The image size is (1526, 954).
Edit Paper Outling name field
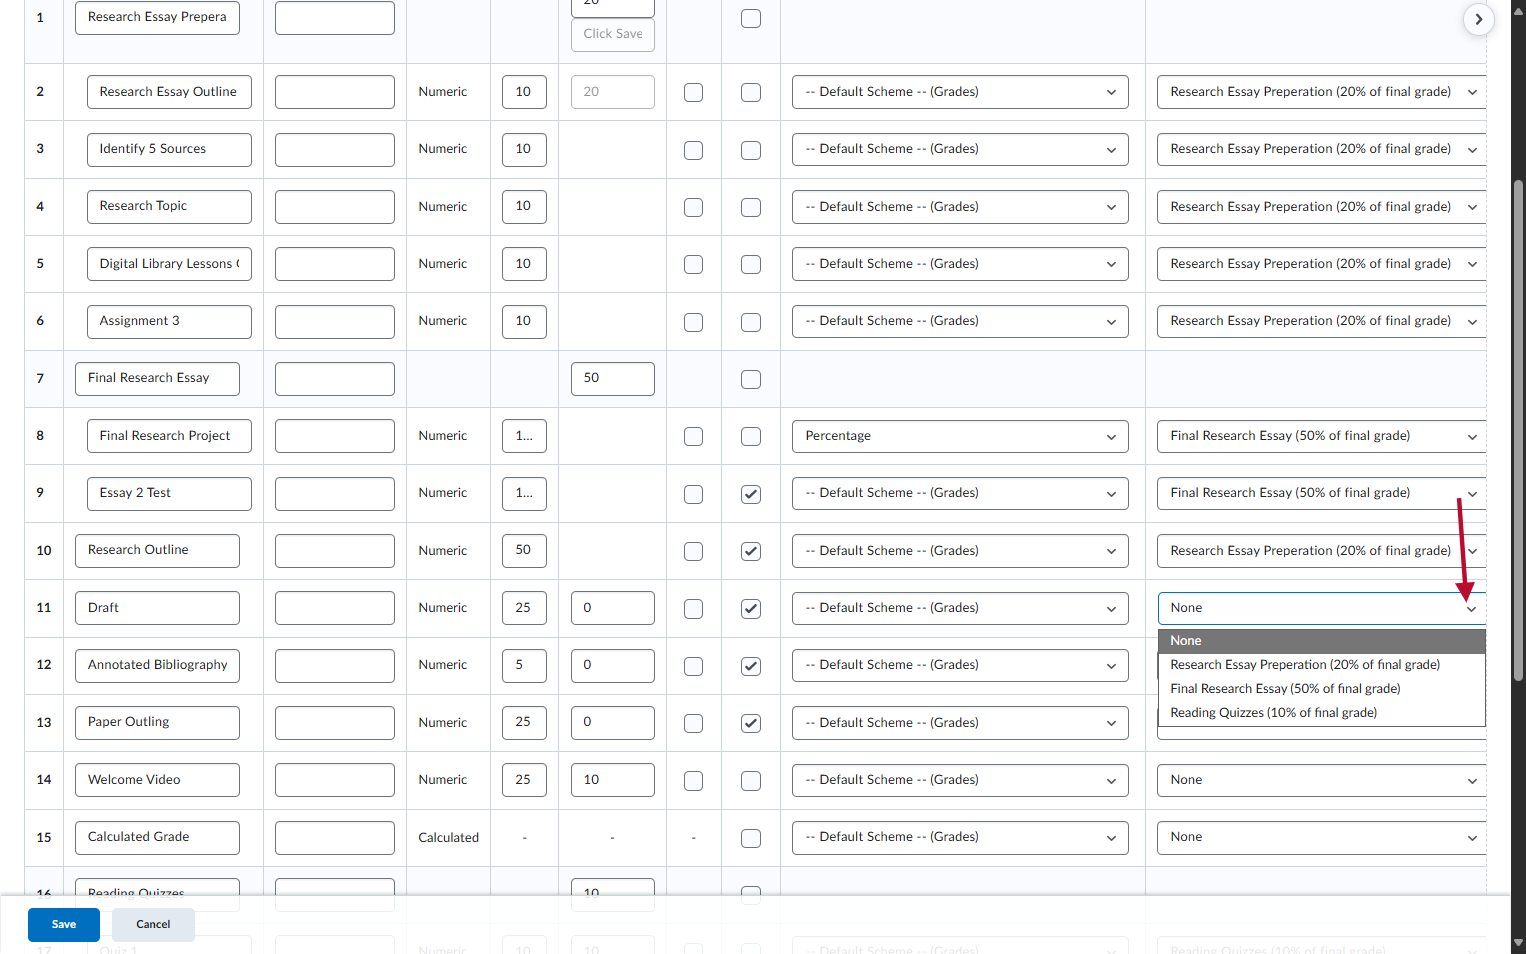point(157,722)
